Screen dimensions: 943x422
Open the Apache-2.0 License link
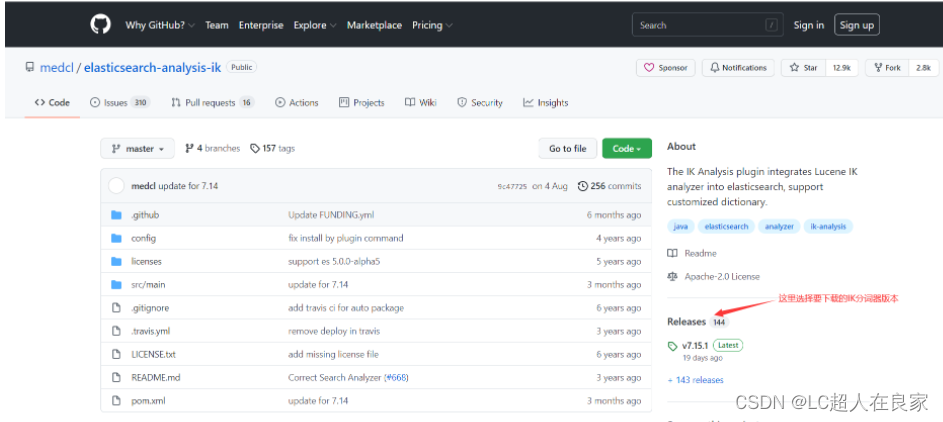[x=722, y=277]
